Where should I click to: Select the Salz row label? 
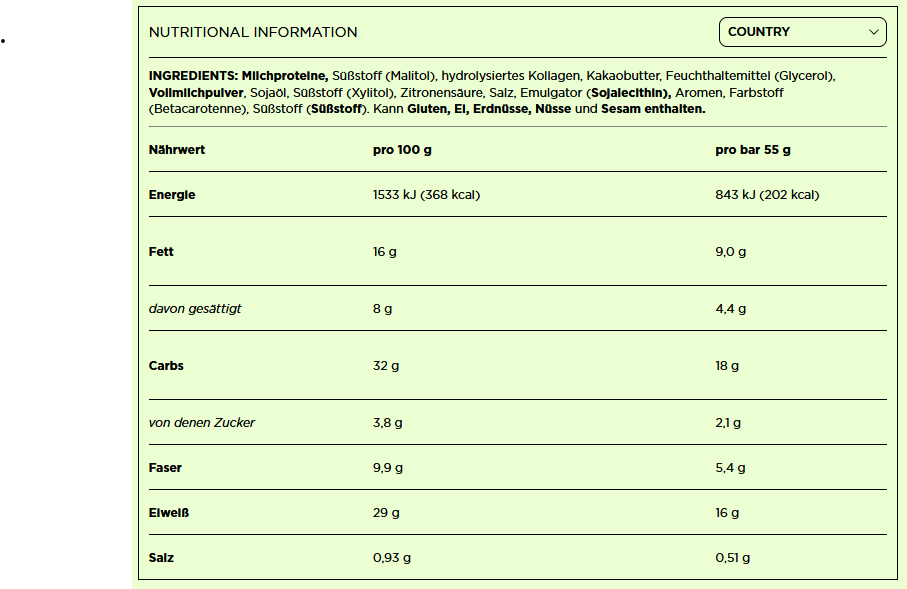[161, 558]
